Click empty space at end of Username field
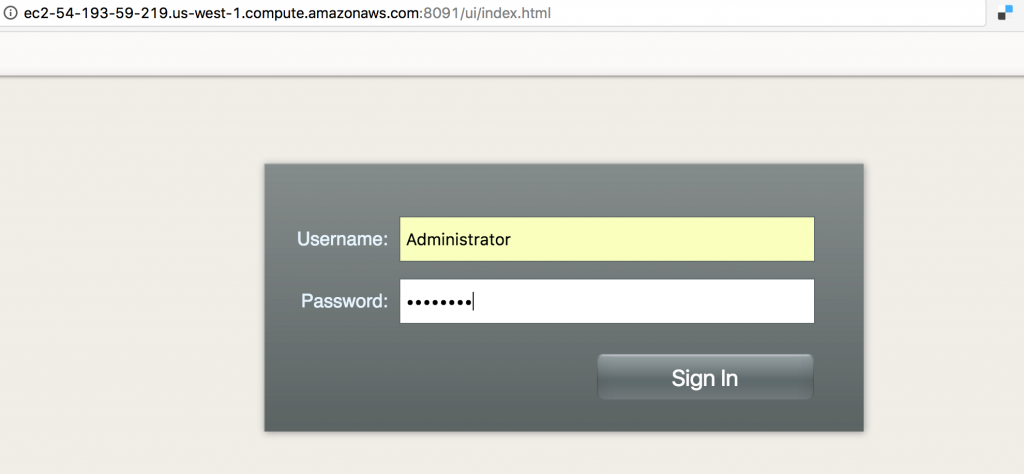The width and height of the screenshot is (1024, 474). coord(663,239)
